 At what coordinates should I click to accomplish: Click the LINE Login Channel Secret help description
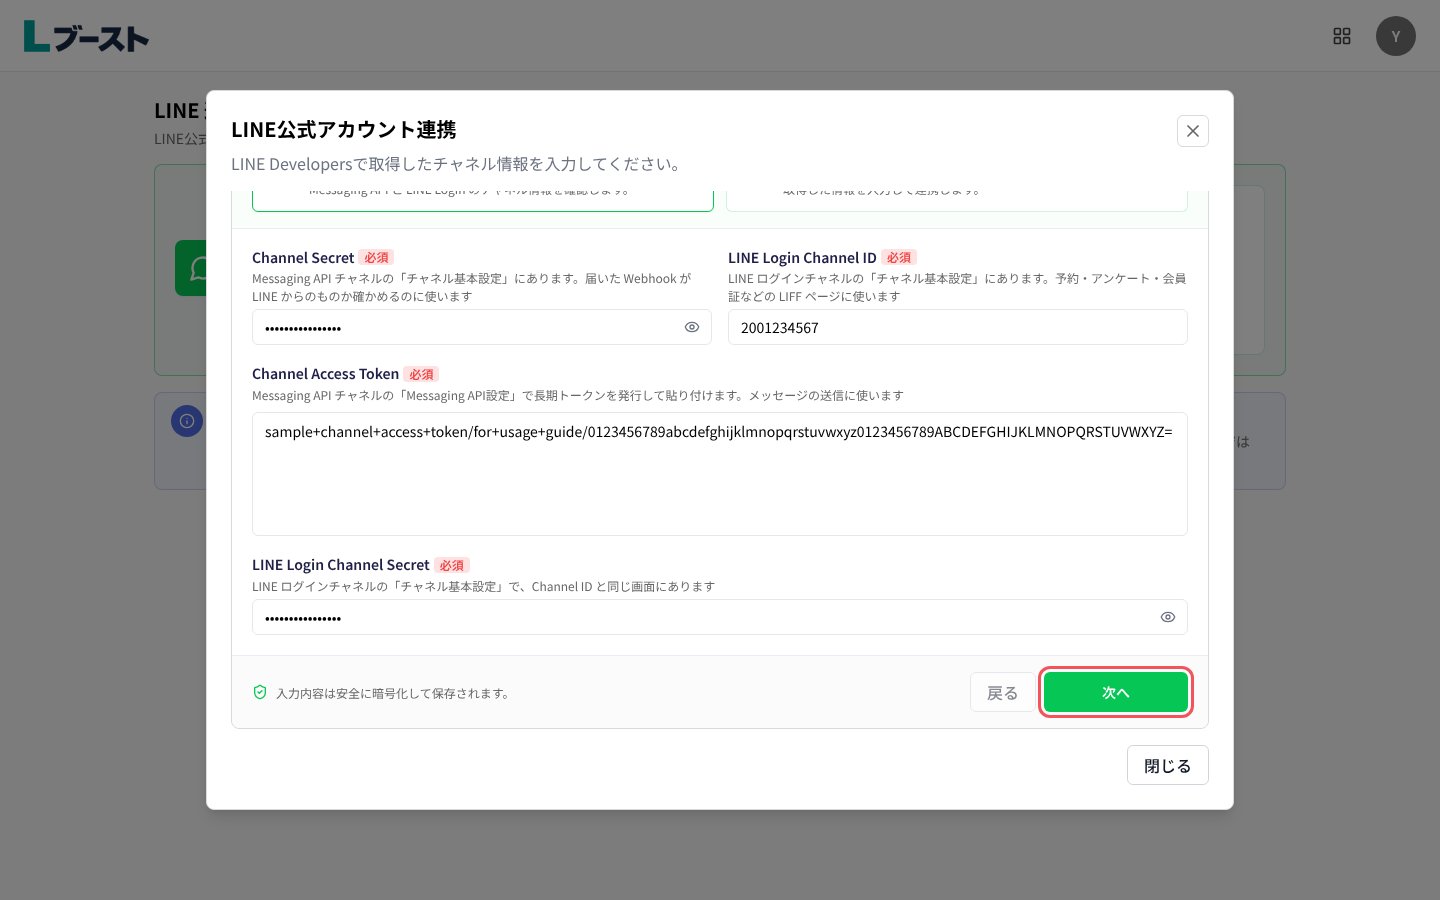(x=483, y=587)
